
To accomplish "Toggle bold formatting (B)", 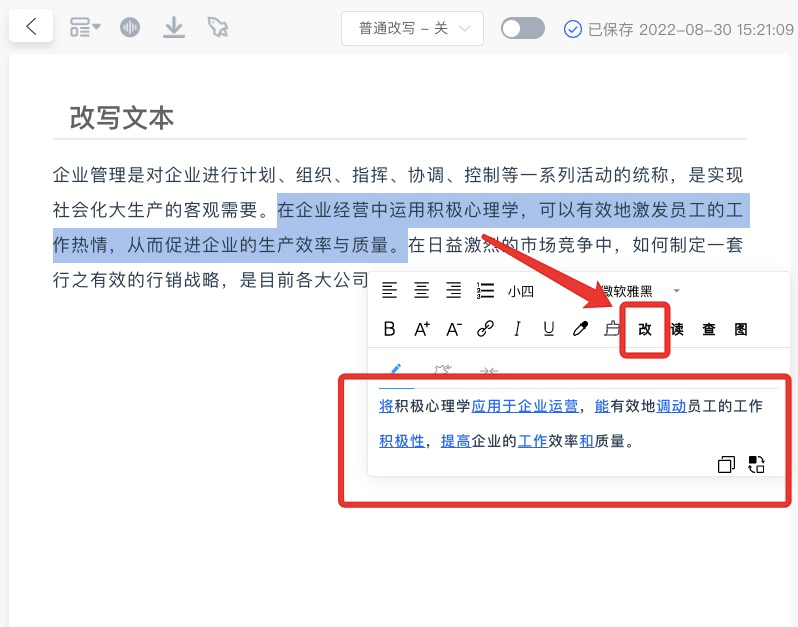I will pyautogui.click(x=389, y=329).
